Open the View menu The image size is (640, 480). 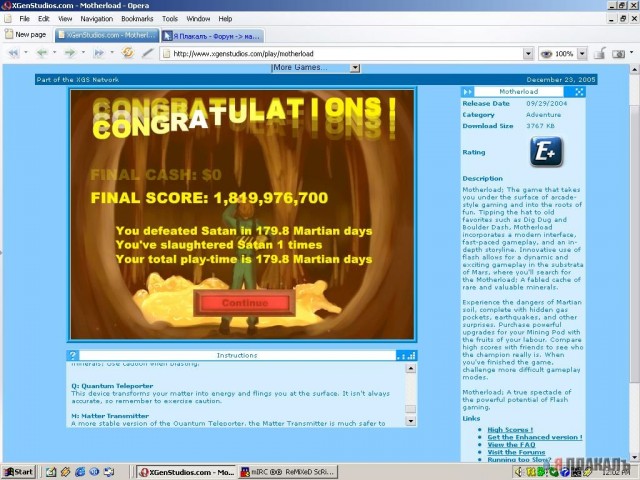coord(65,19)
